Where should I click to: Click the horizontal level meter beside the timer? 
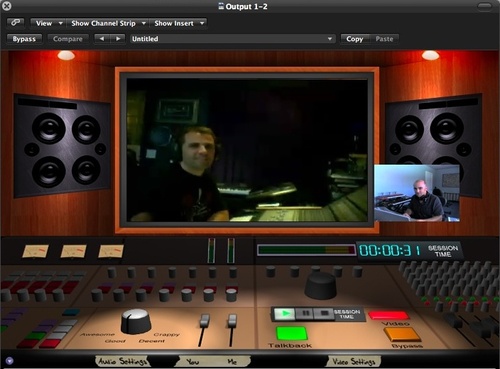pos(306,250)
